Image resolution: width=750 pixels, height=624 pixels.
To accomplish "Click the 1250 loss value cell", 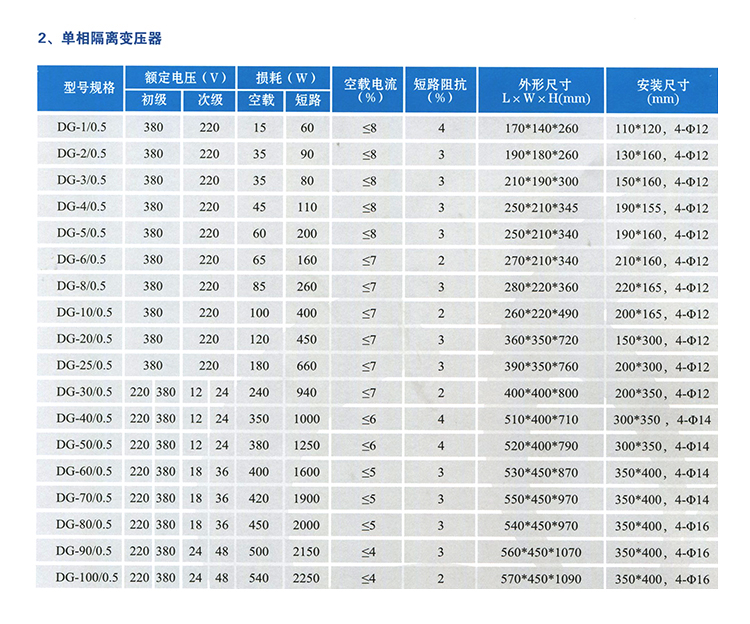I will [x=306, y=445].
